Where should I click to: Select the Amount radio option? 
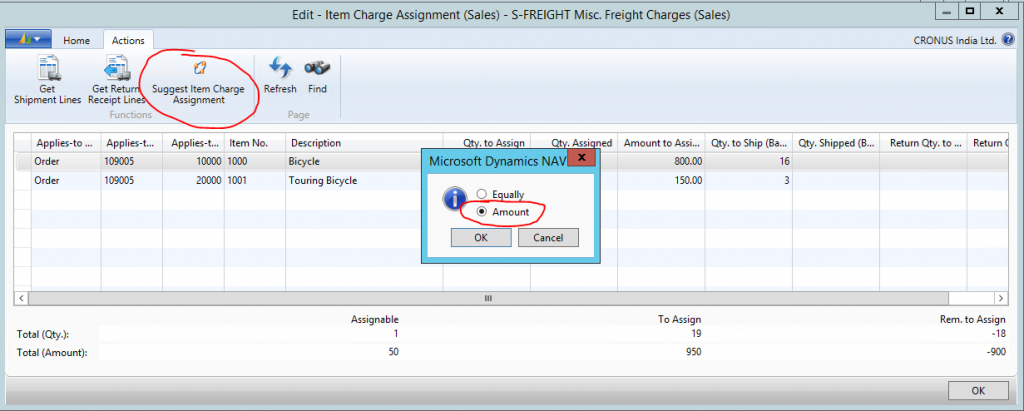[x=483, y=212]
